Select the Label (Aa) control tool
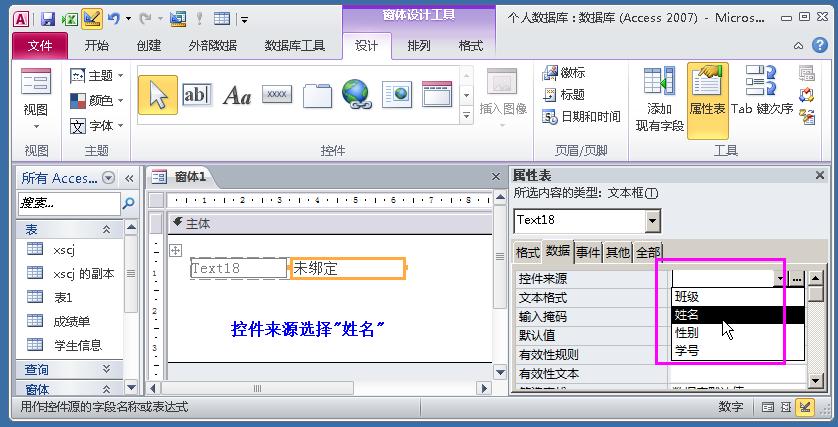 (237, 95)
